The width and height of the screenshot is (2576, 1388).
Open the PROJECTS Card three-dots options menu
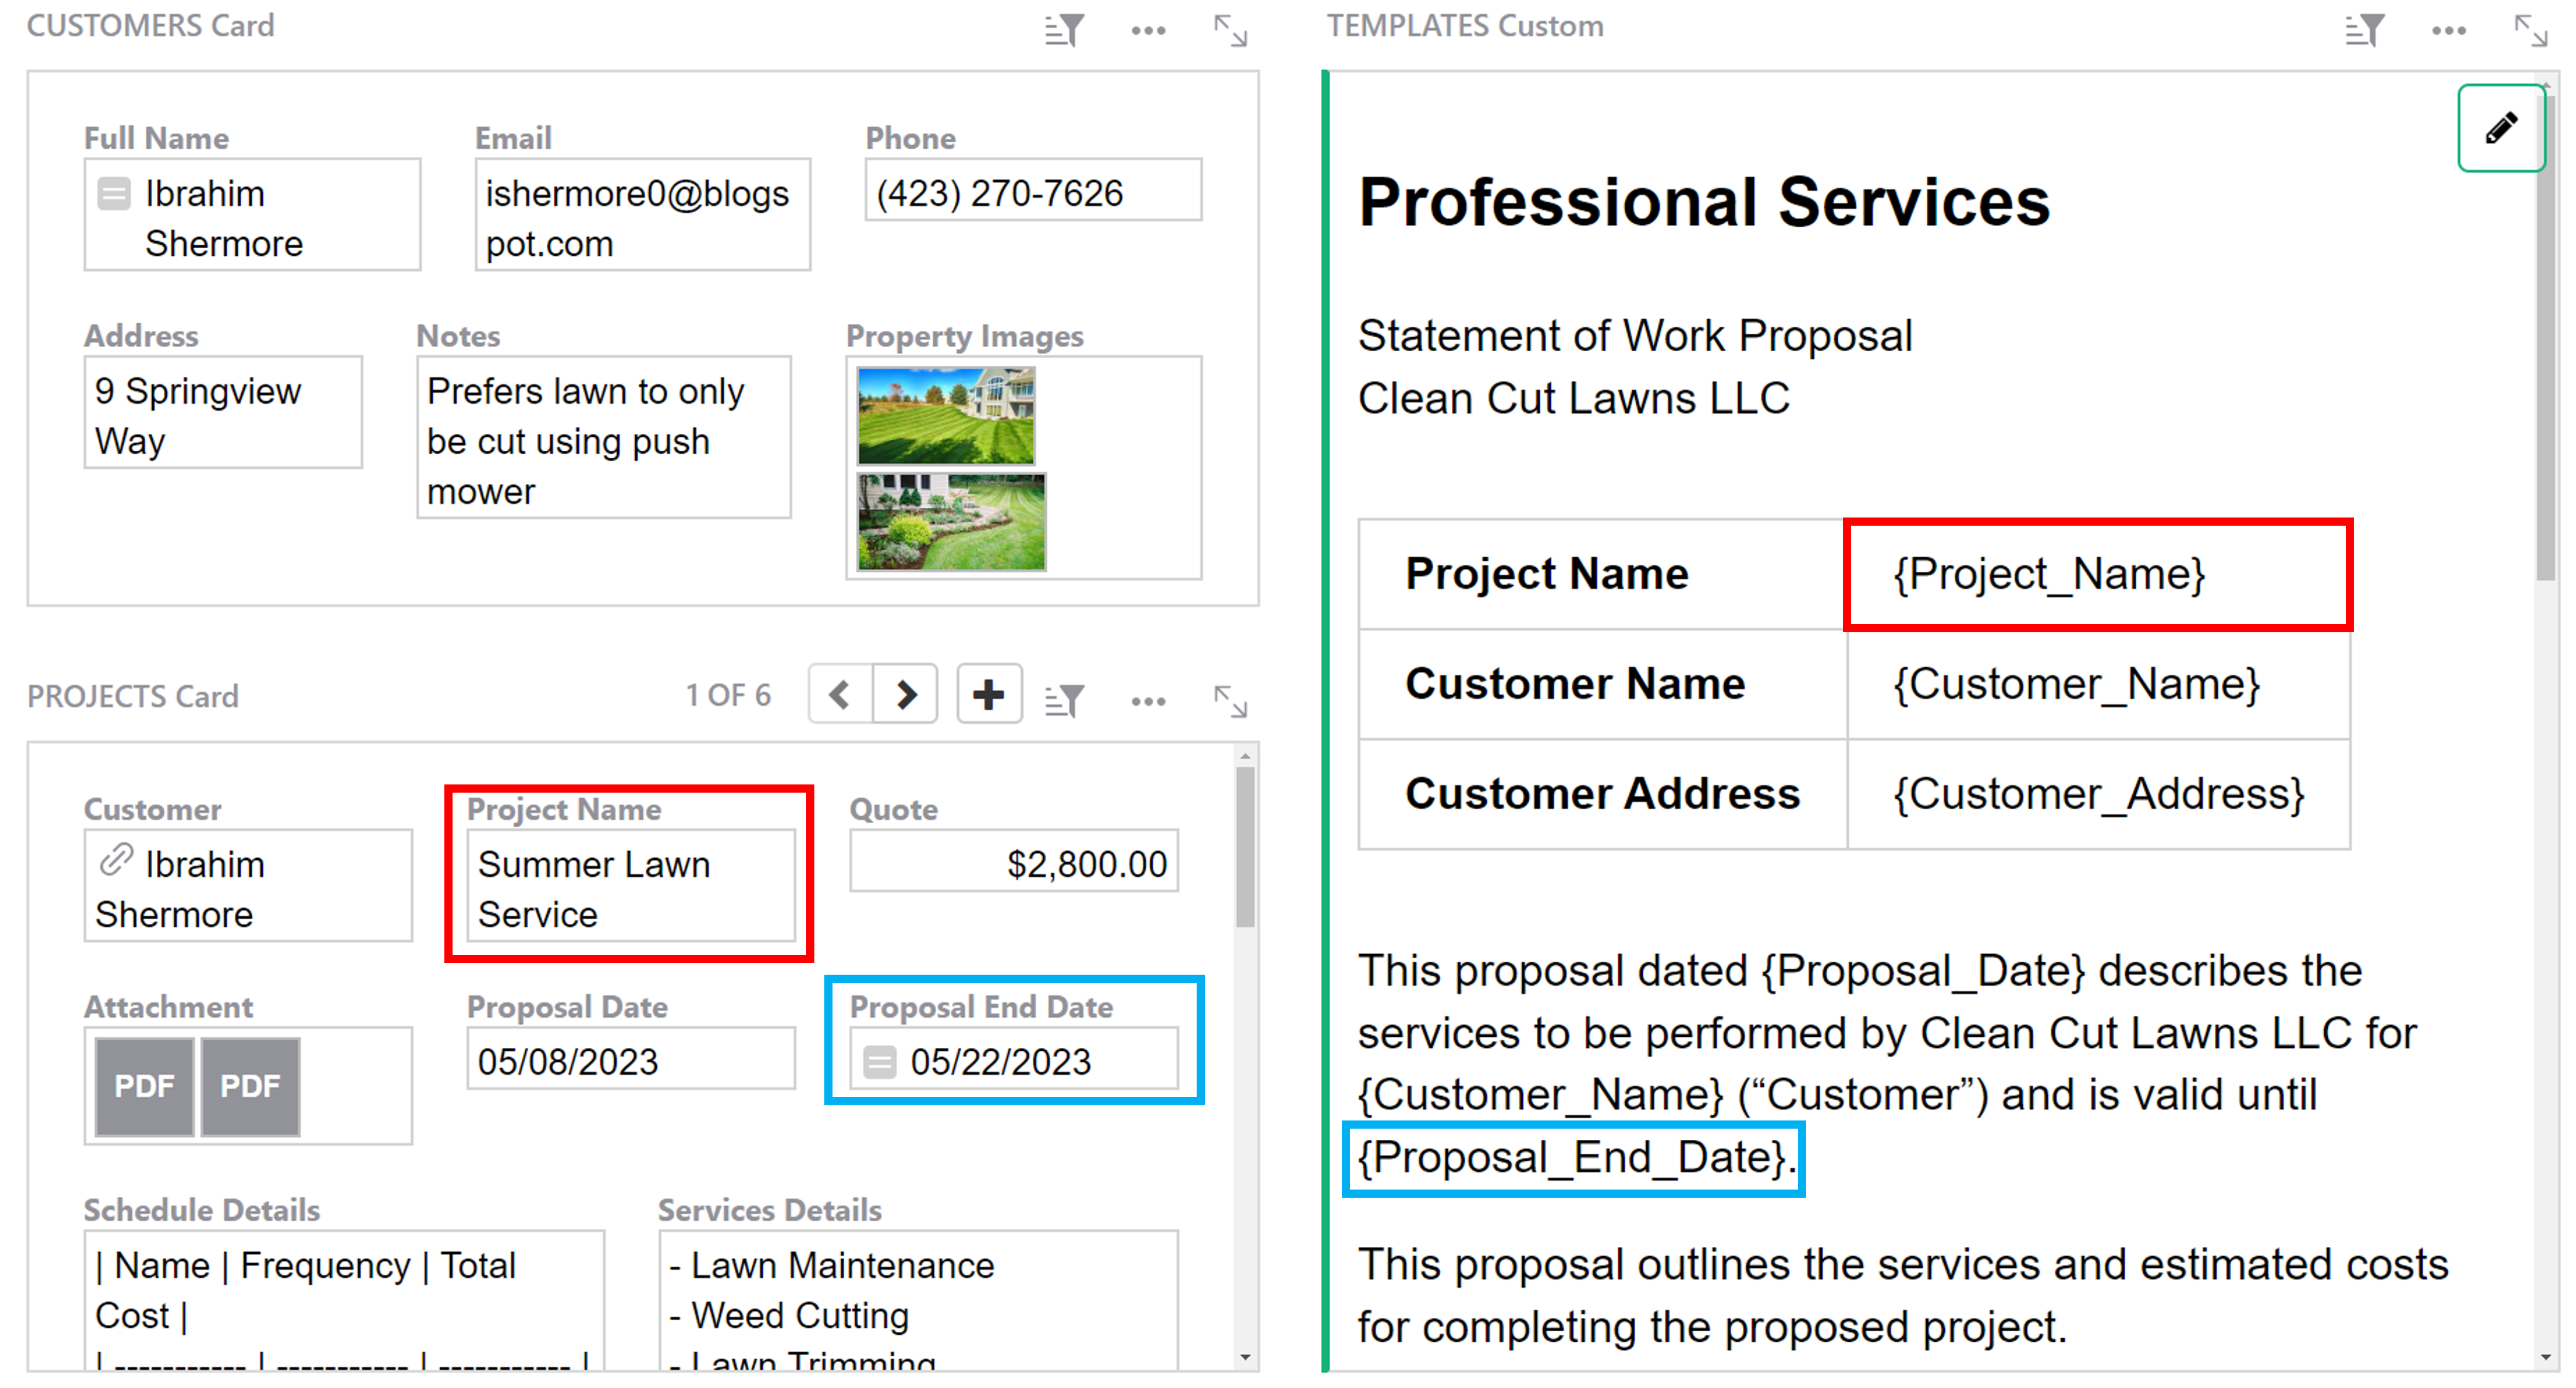pyautogui.click(x=1148, y=700)
